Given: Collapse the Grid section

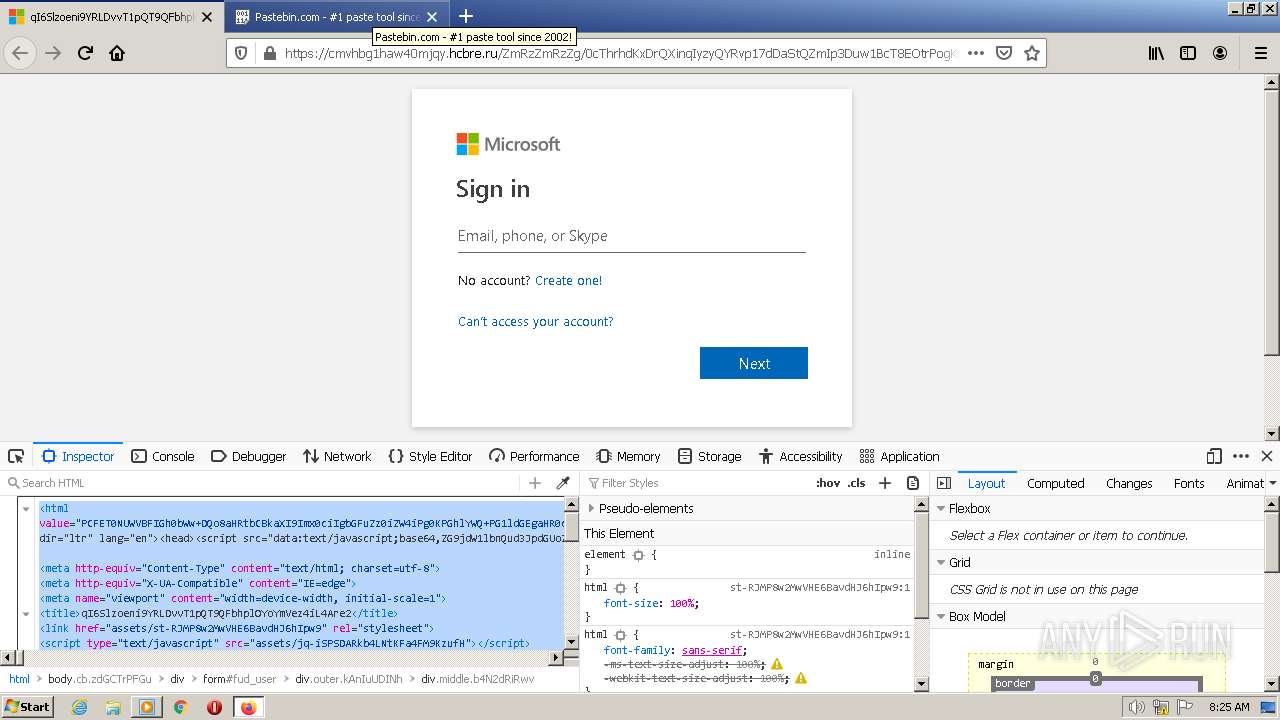Looking at the screenshot, I should point(940,562).
